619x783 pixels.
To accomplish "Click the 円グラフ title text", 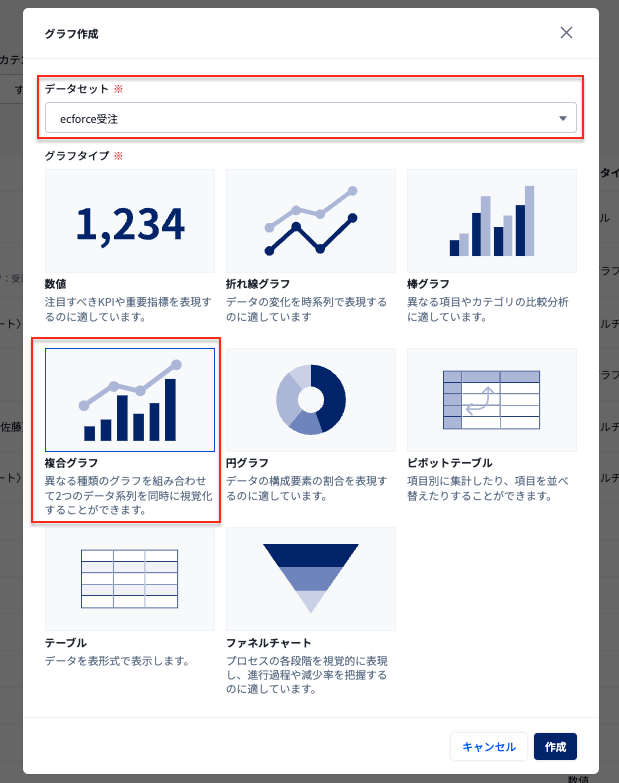I will (247, 463).
